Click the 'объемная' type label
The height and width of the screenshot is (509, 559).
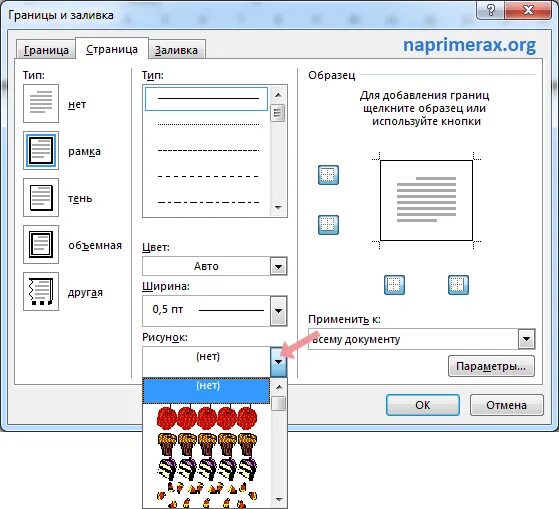pos(95,245)
